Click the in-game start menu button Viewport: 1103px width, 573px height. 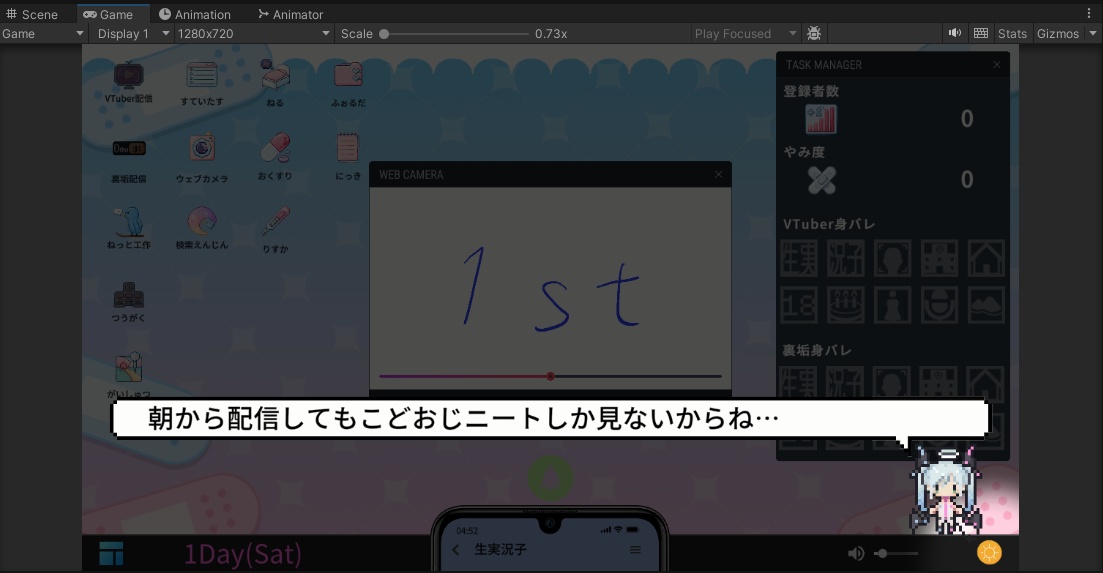[111, 553]
